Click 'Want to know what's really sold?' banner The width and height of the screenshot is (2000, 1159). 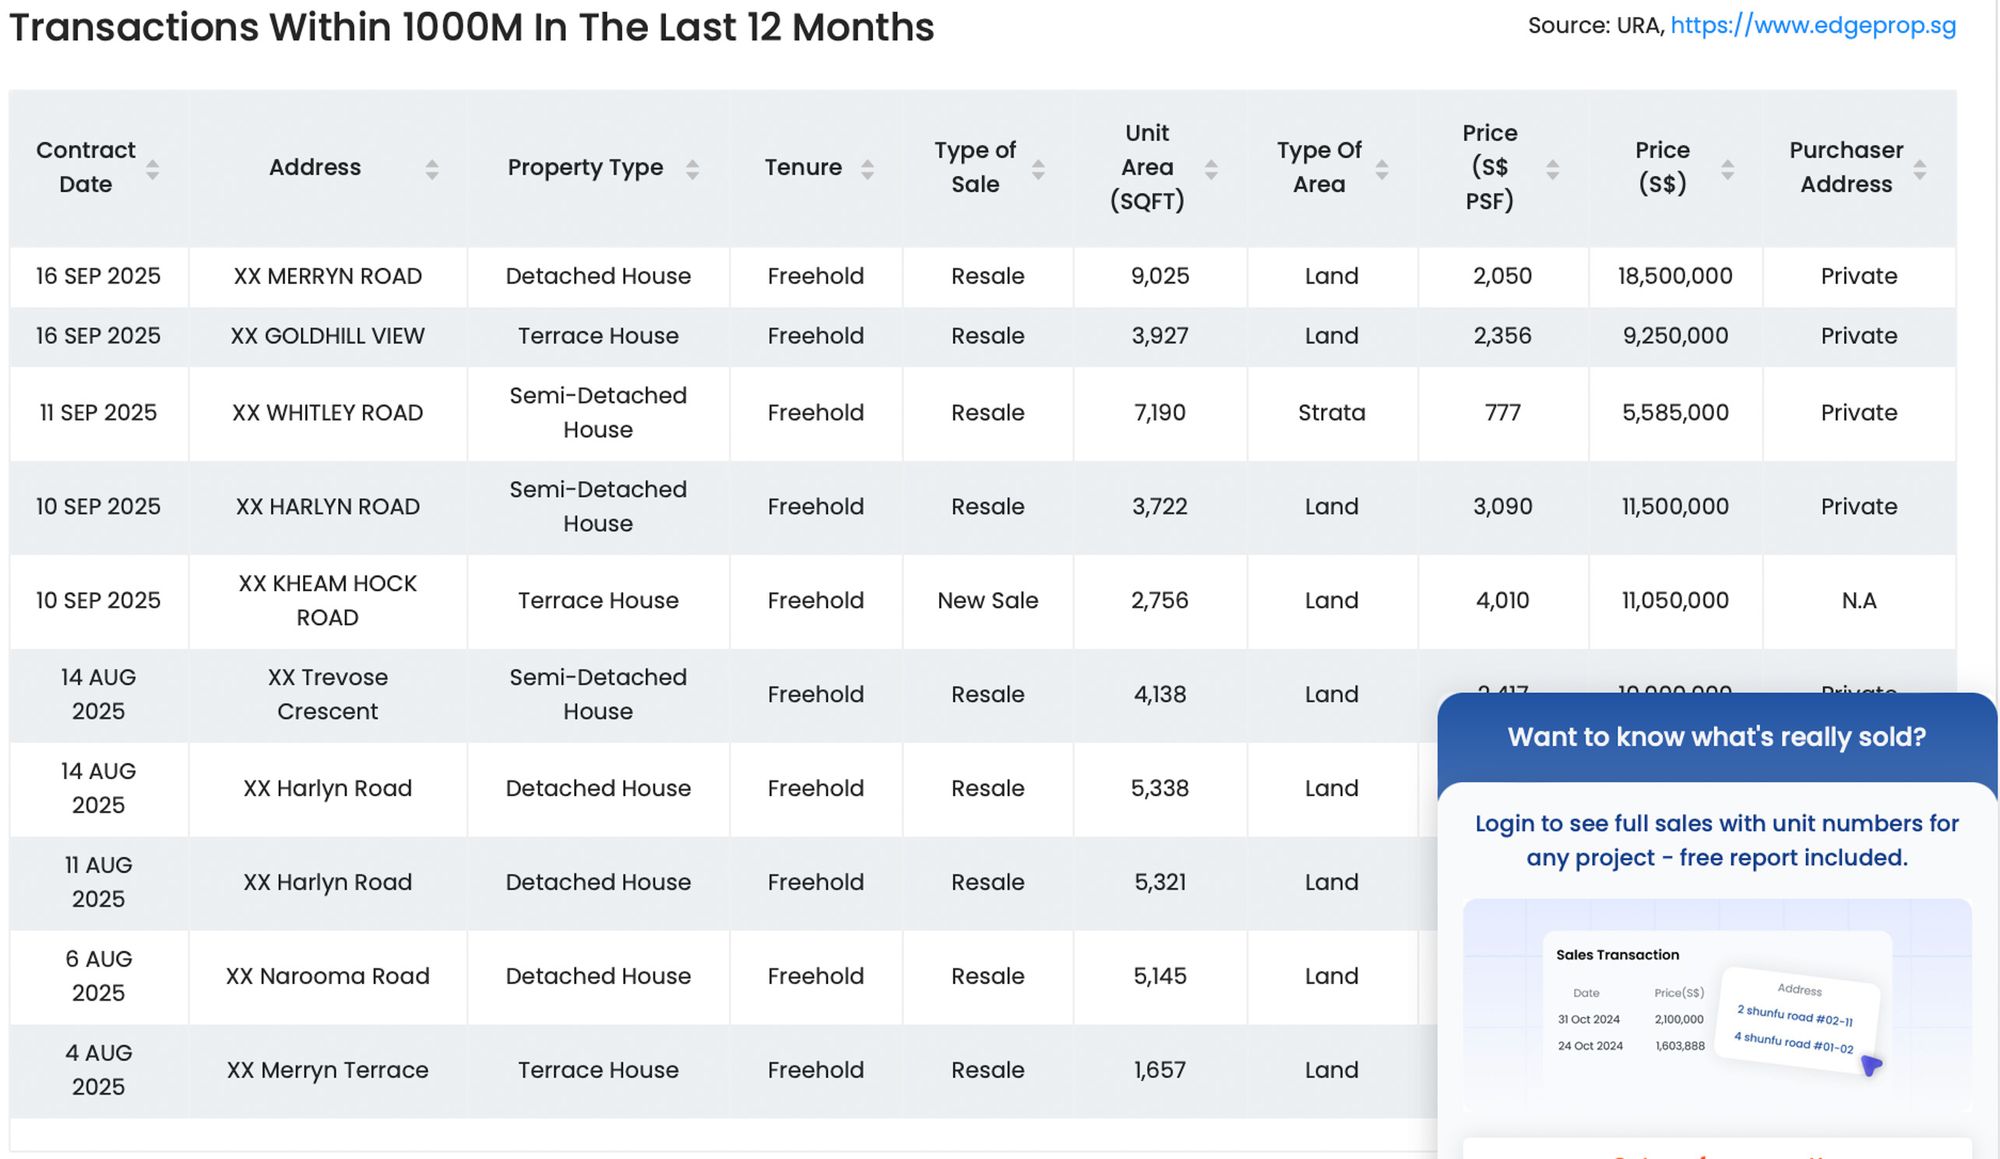pos(1716,737)
